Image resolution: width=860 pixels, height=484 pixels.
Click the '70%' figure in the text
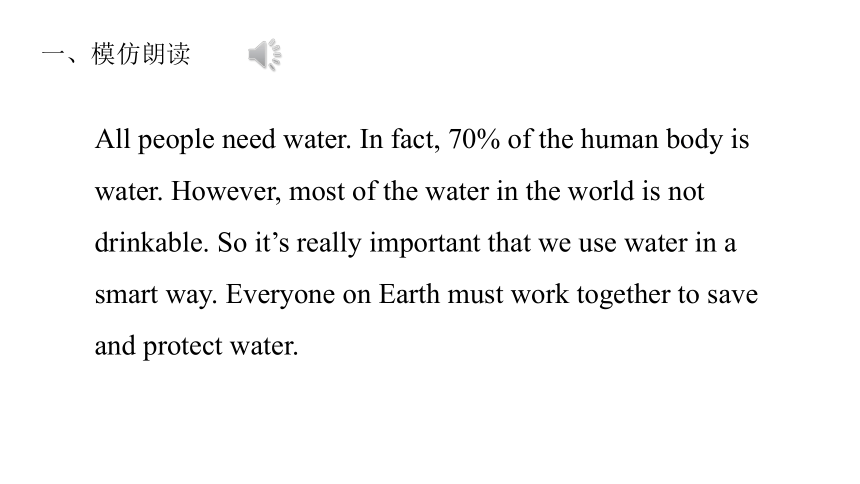[x=474, y=139]
